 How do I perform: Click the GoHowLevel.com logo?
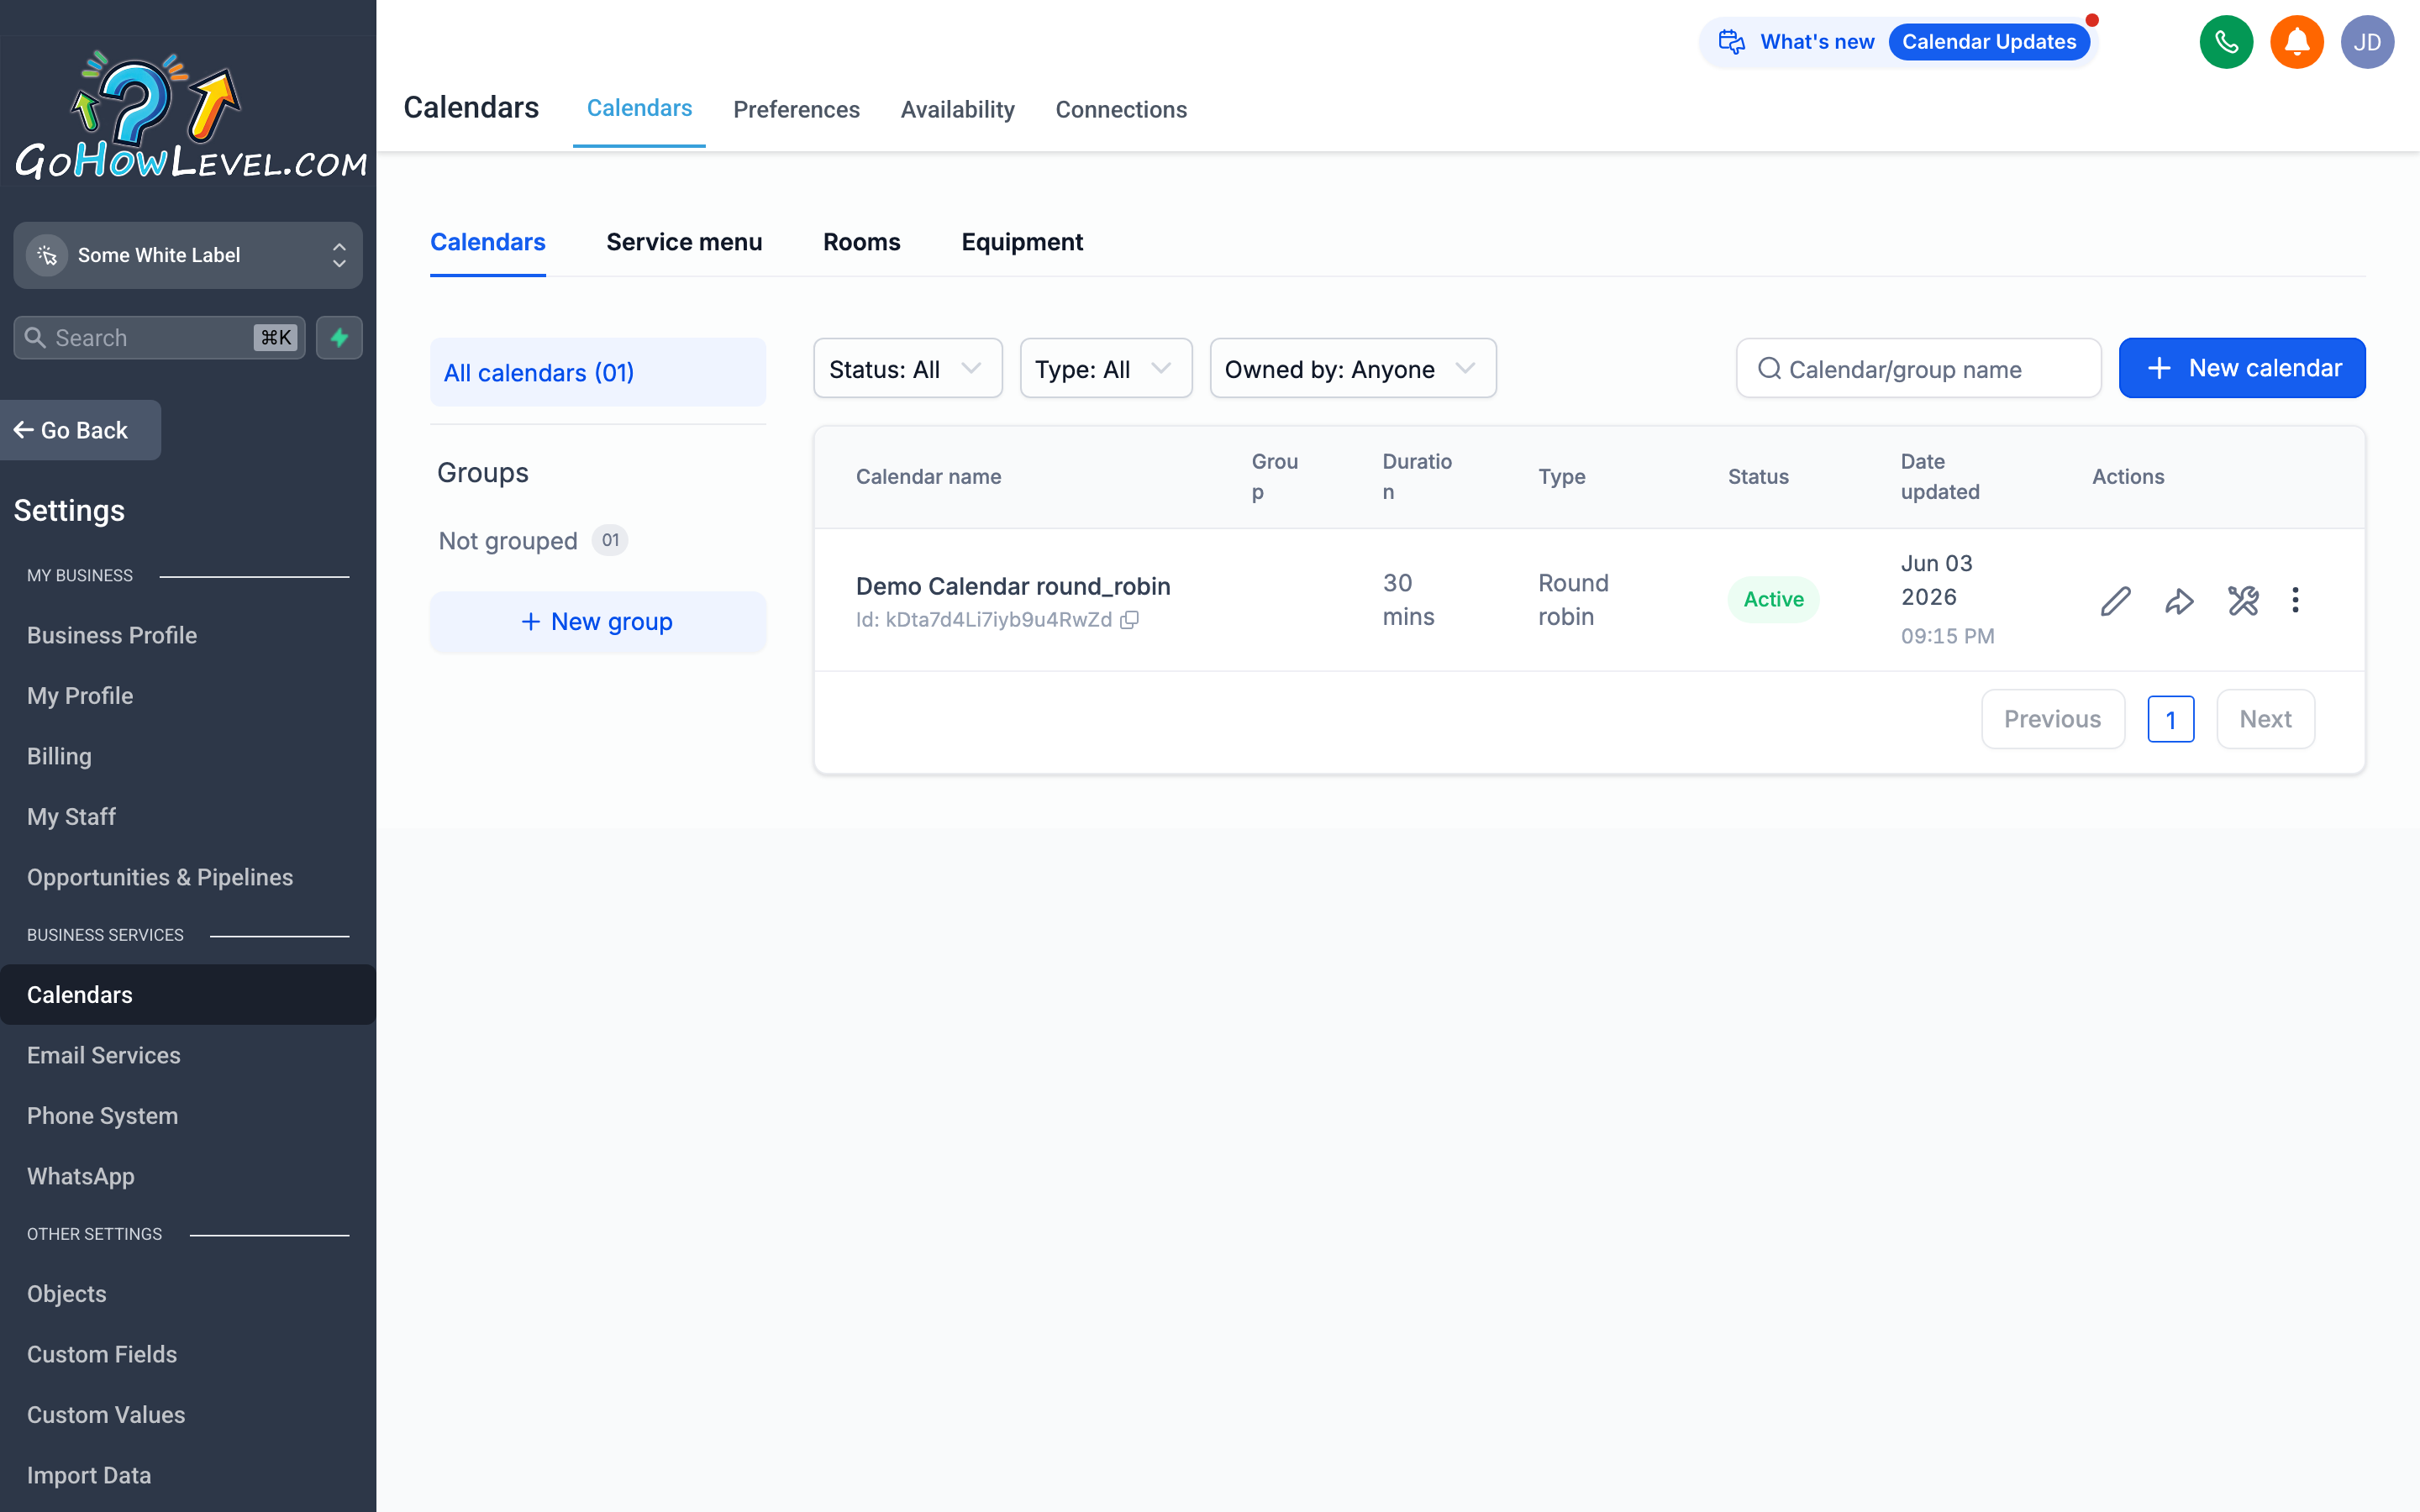tap(190, 115)
